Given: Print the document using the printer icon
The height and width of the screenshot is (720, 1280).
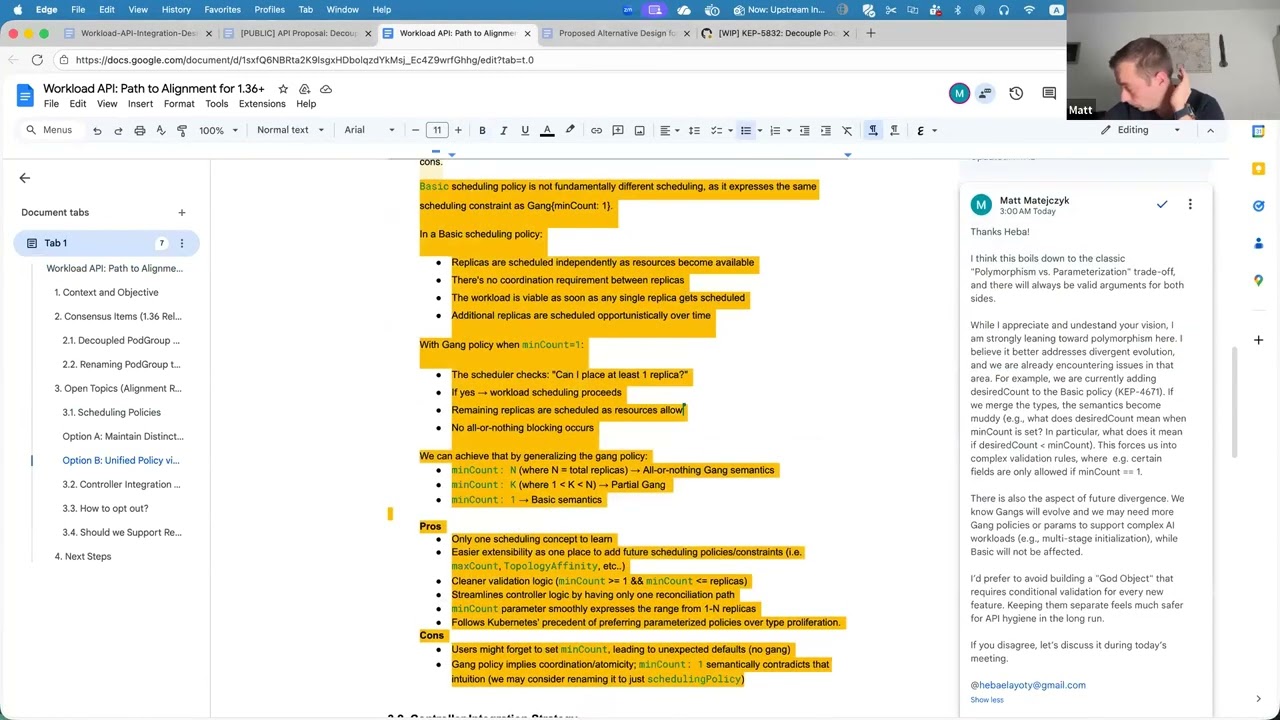Looking at the screenshot, I should (x=139, y=130).
